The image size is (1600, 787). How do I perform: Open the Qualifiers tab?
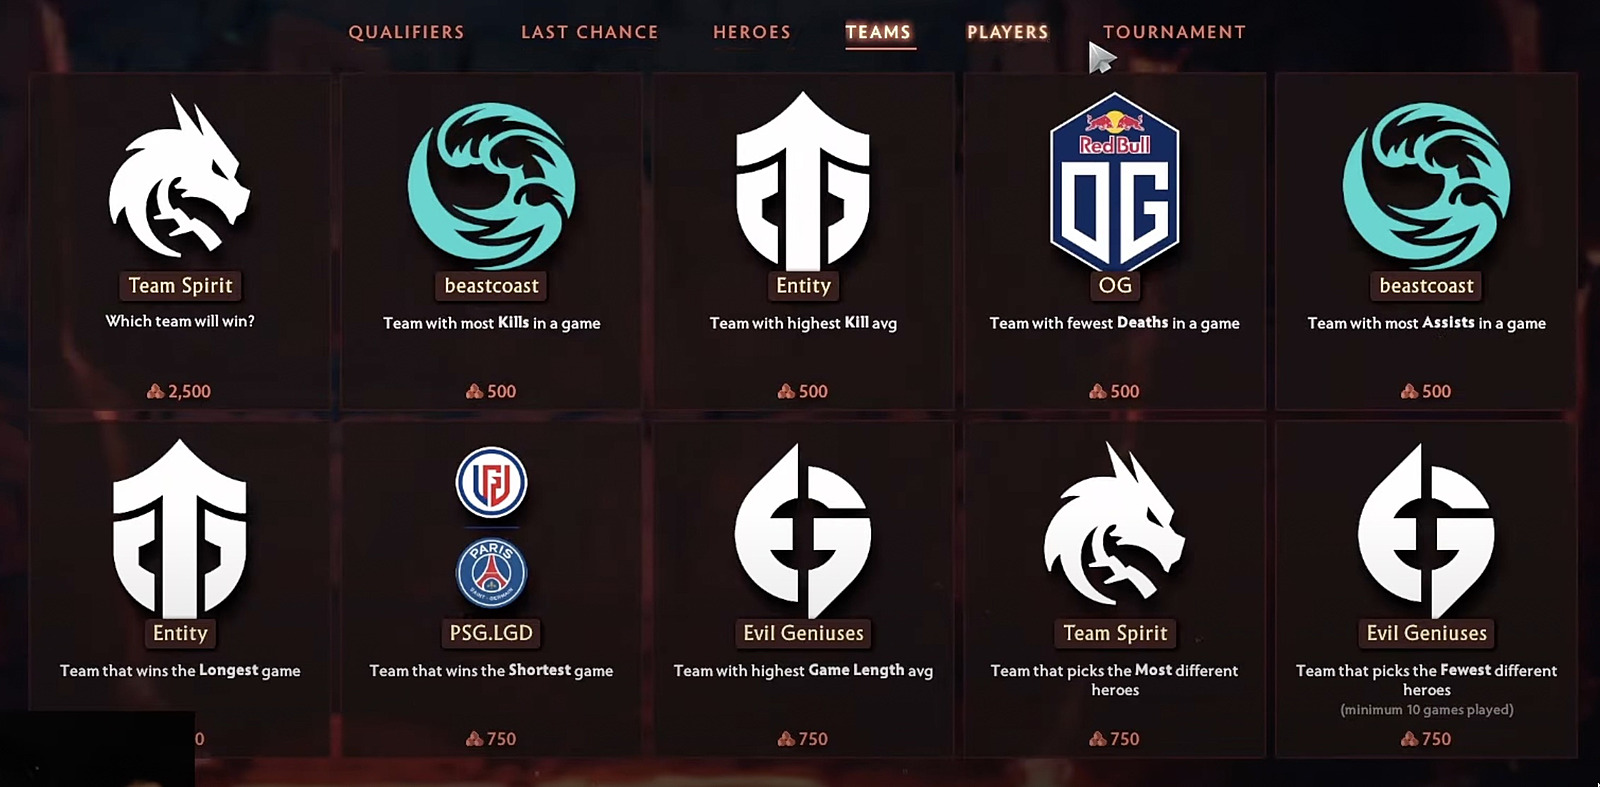(x=406, y=32)
